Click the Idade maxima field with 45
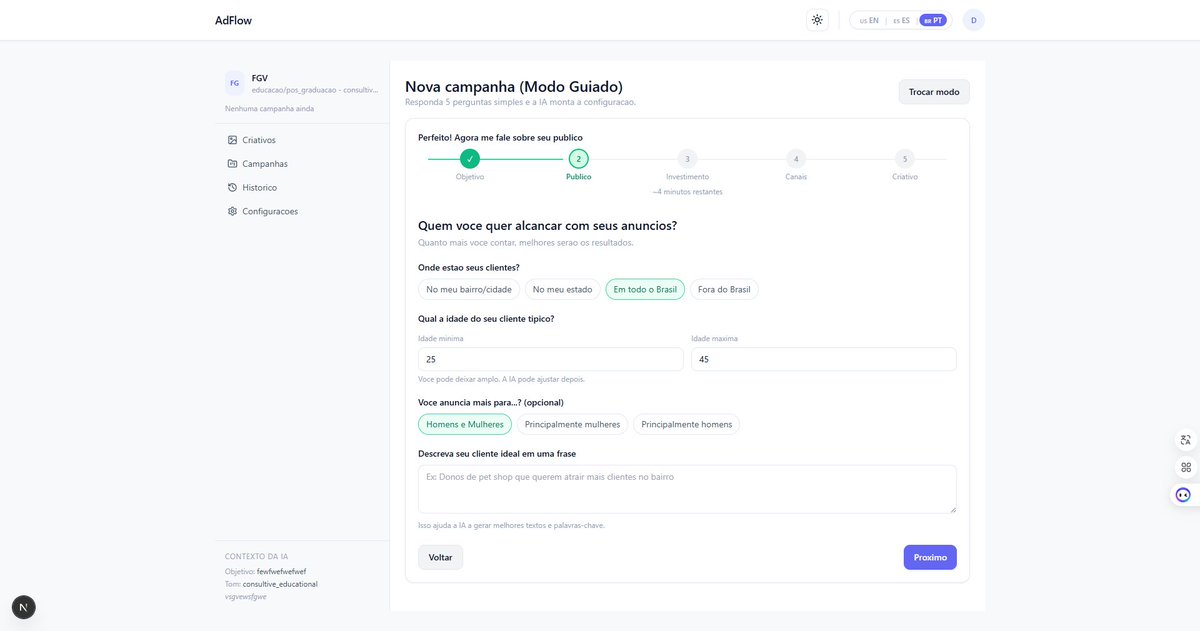Image resolution: width=1200 pixels, height=631 pixels. tap(824, 359)
